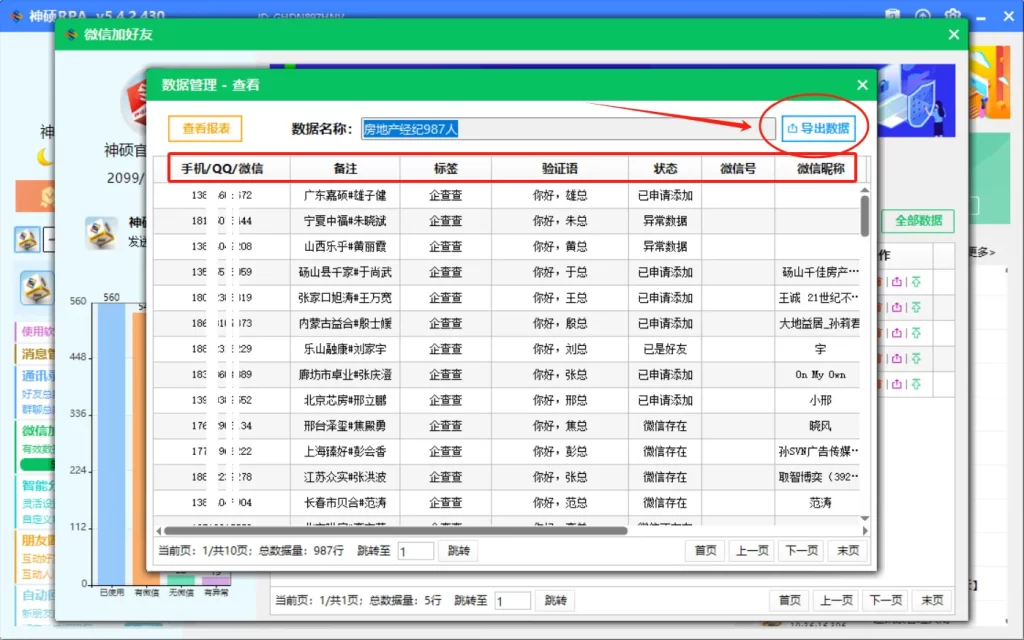Click the red delete icon in an operations row
Image resolution: width=1024 pixels, height=640 pixels.
(879, 282)
